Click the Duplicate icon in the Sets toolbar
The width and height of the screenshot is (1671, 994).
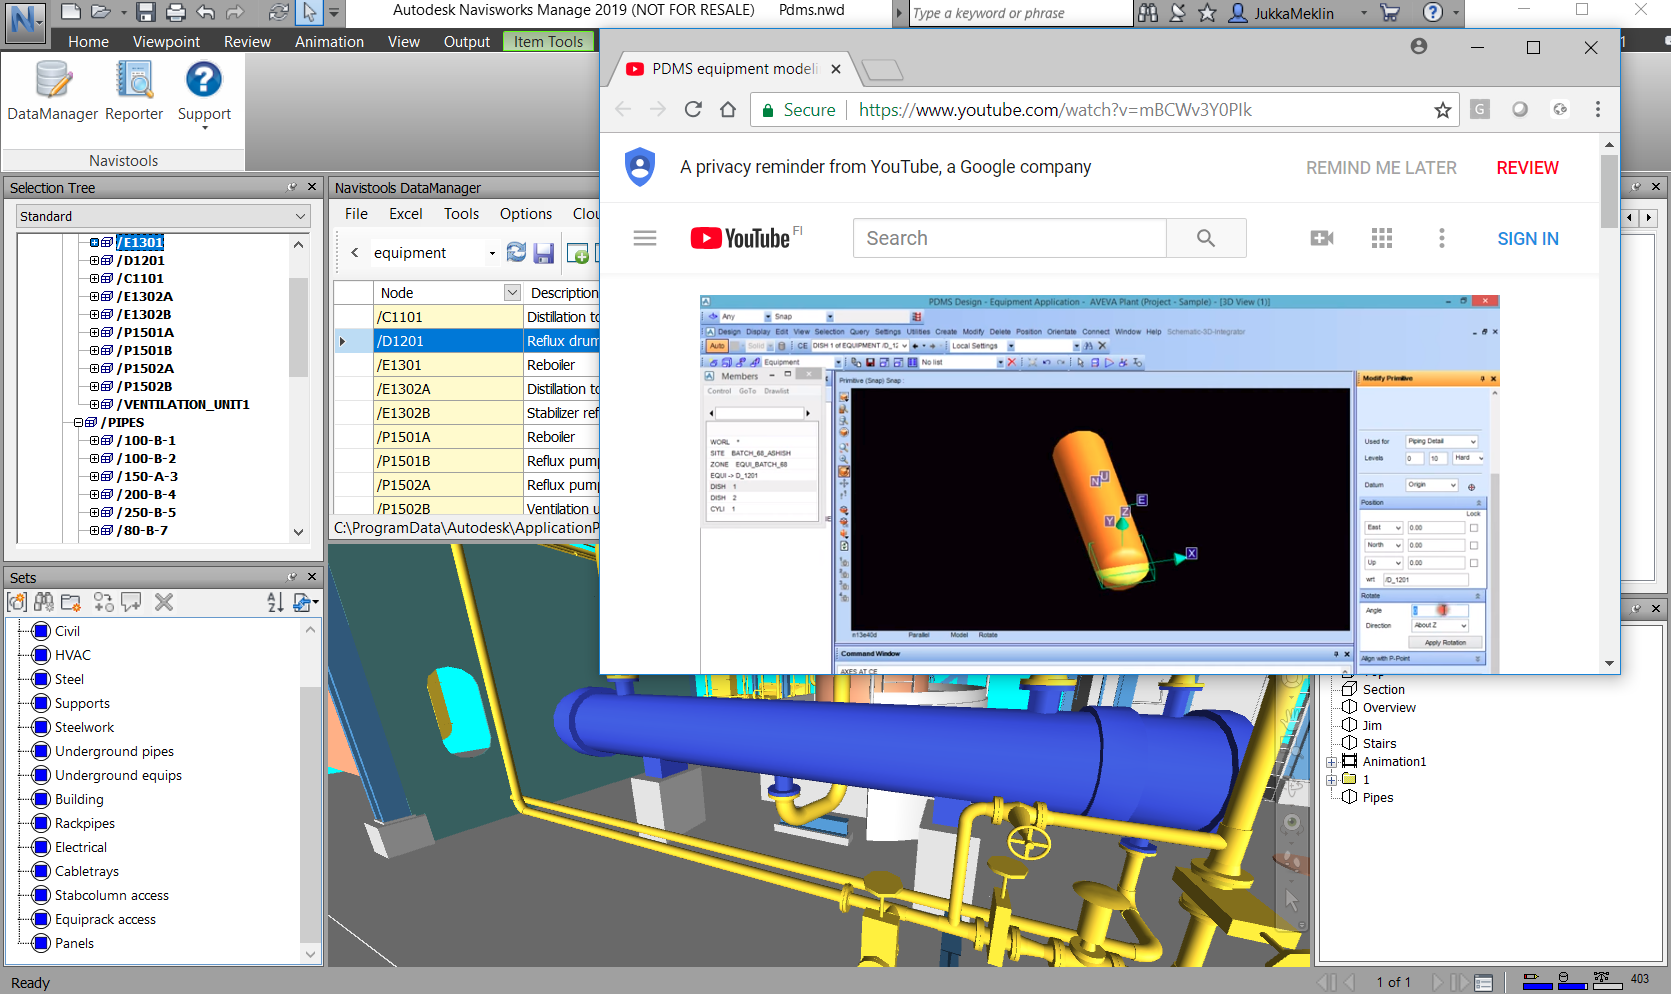click(x=104, y=602)
